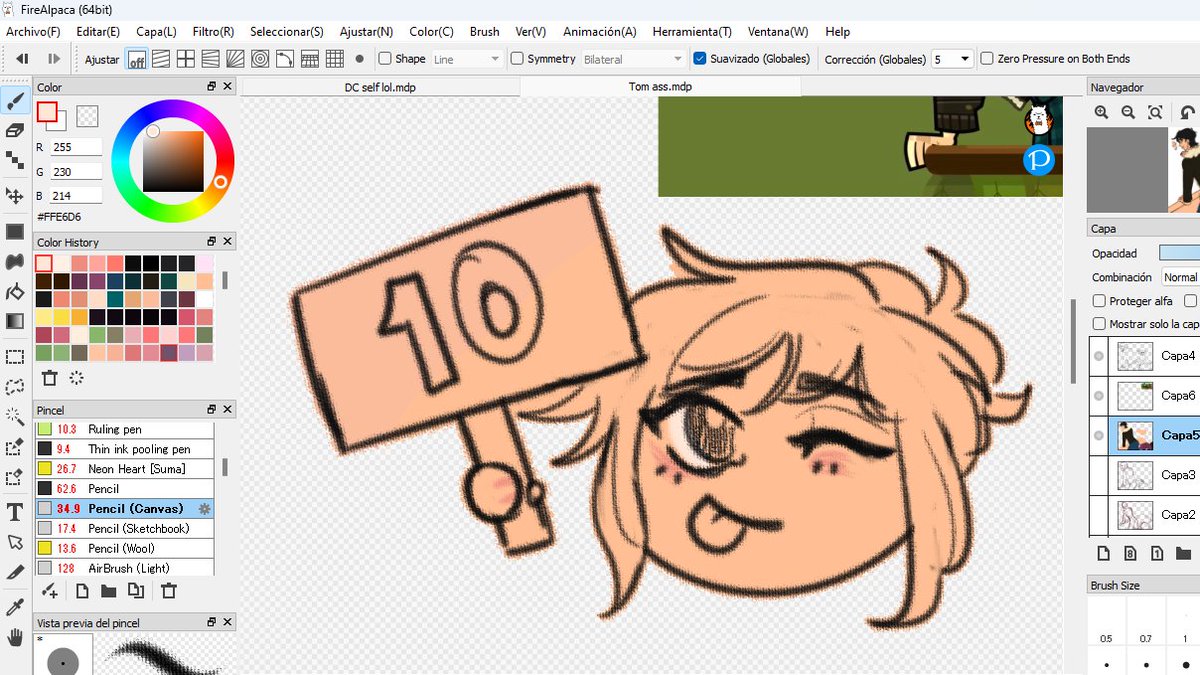Select AirBrush (Light) brush
This screenshot has width=1200, height=675.
coord(125,568)
